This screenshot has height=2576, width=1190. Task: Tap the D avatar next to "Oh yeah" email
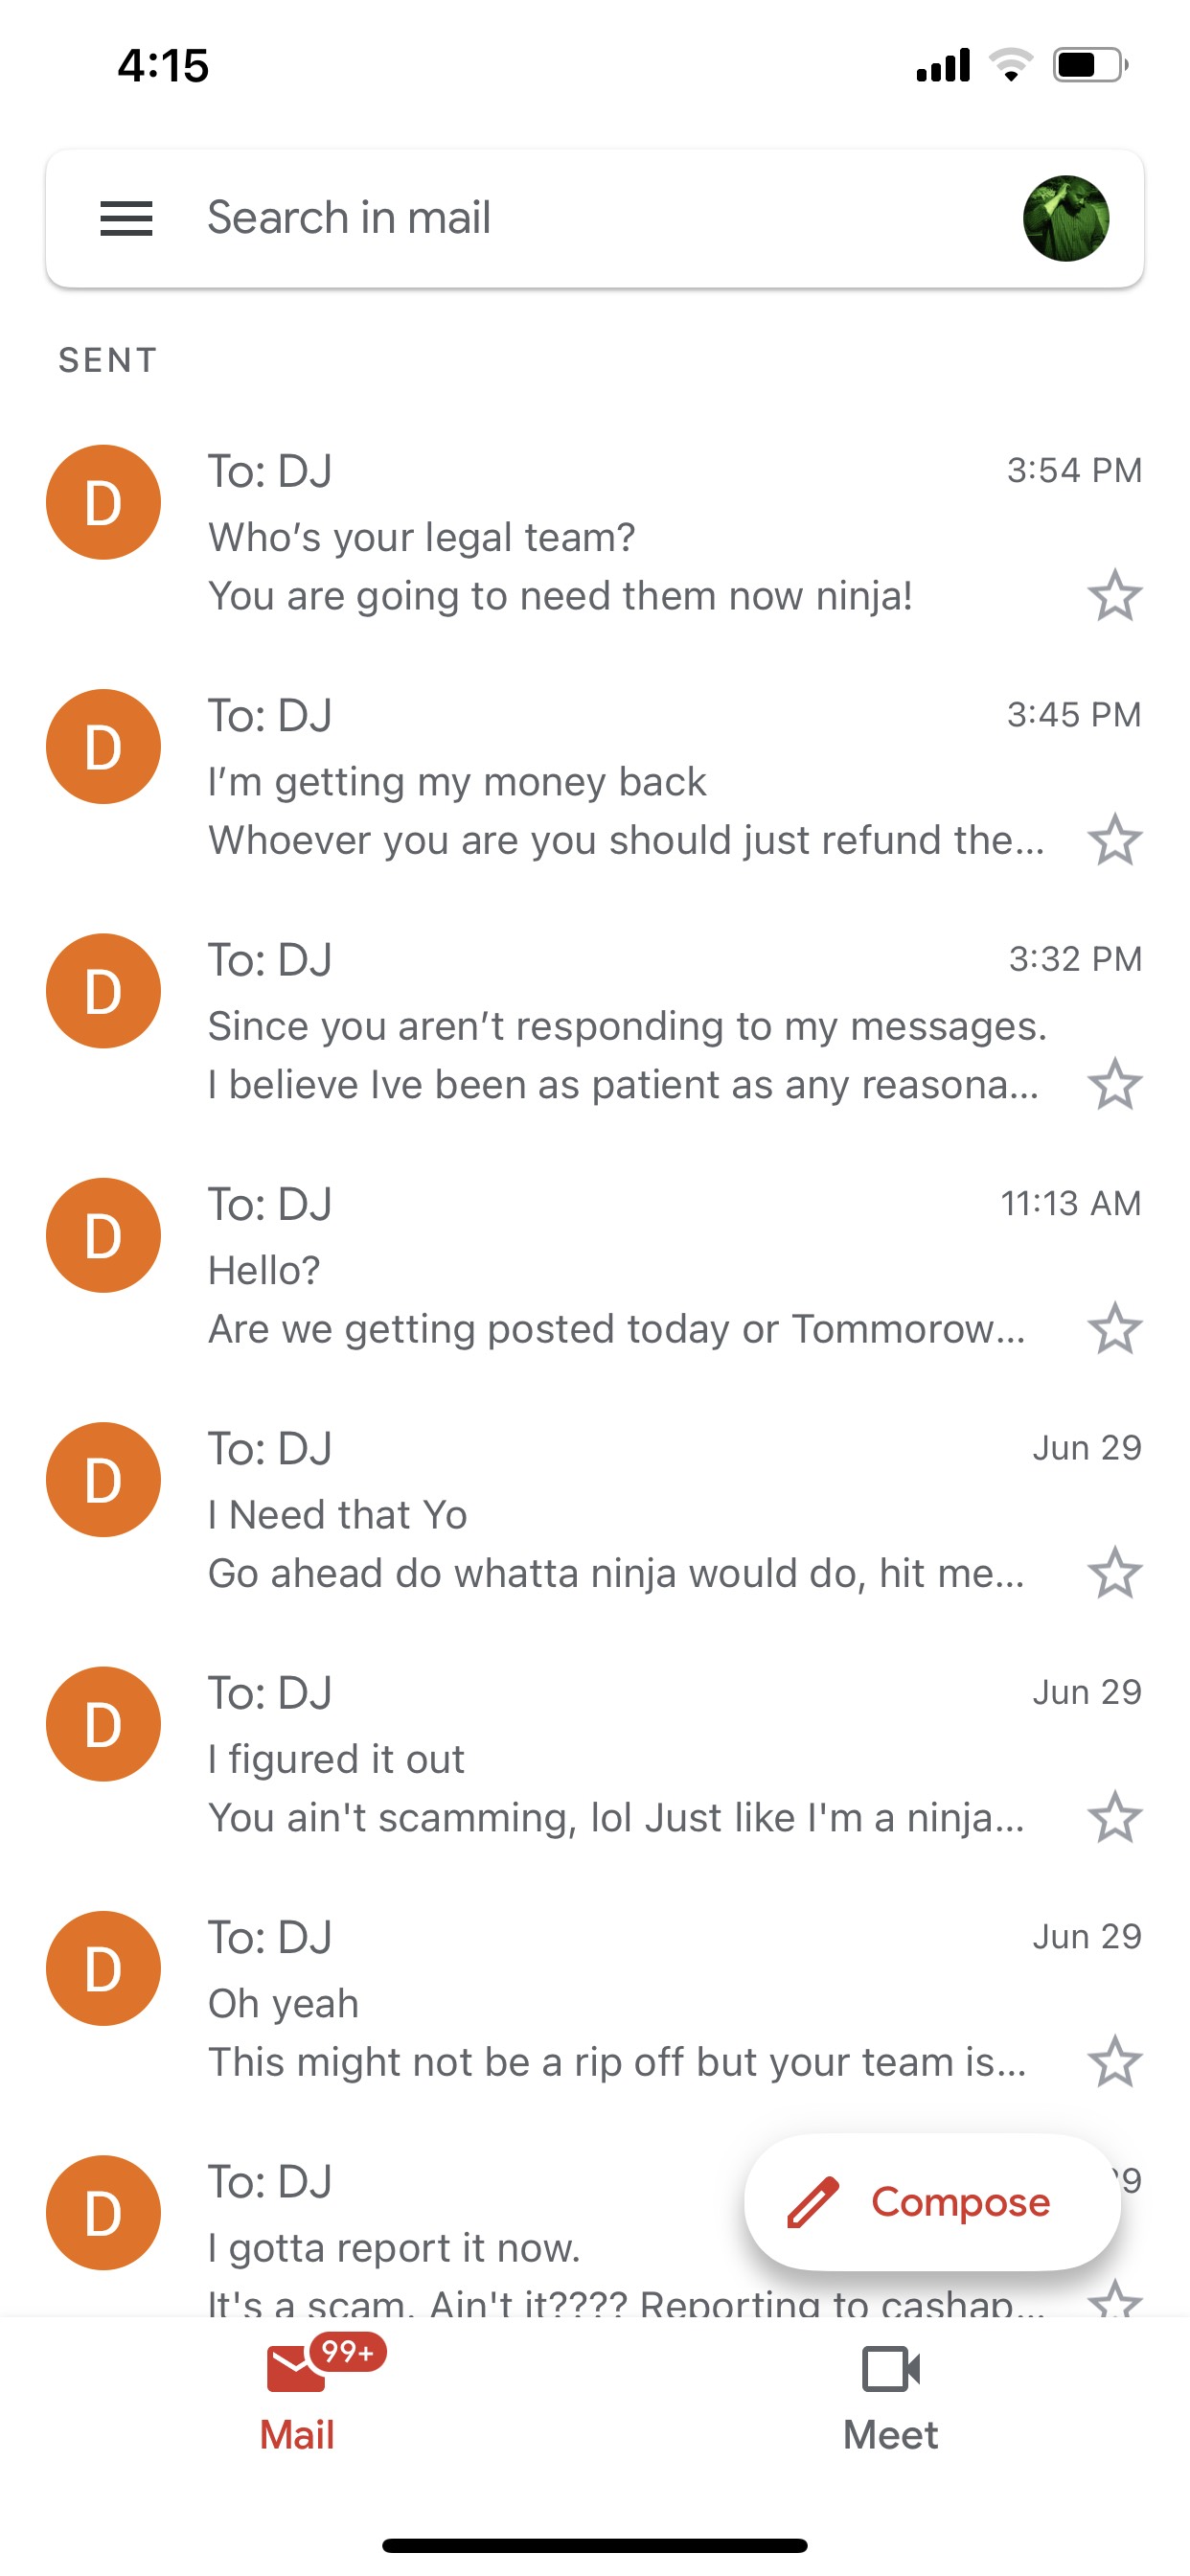pos(103,1968)
